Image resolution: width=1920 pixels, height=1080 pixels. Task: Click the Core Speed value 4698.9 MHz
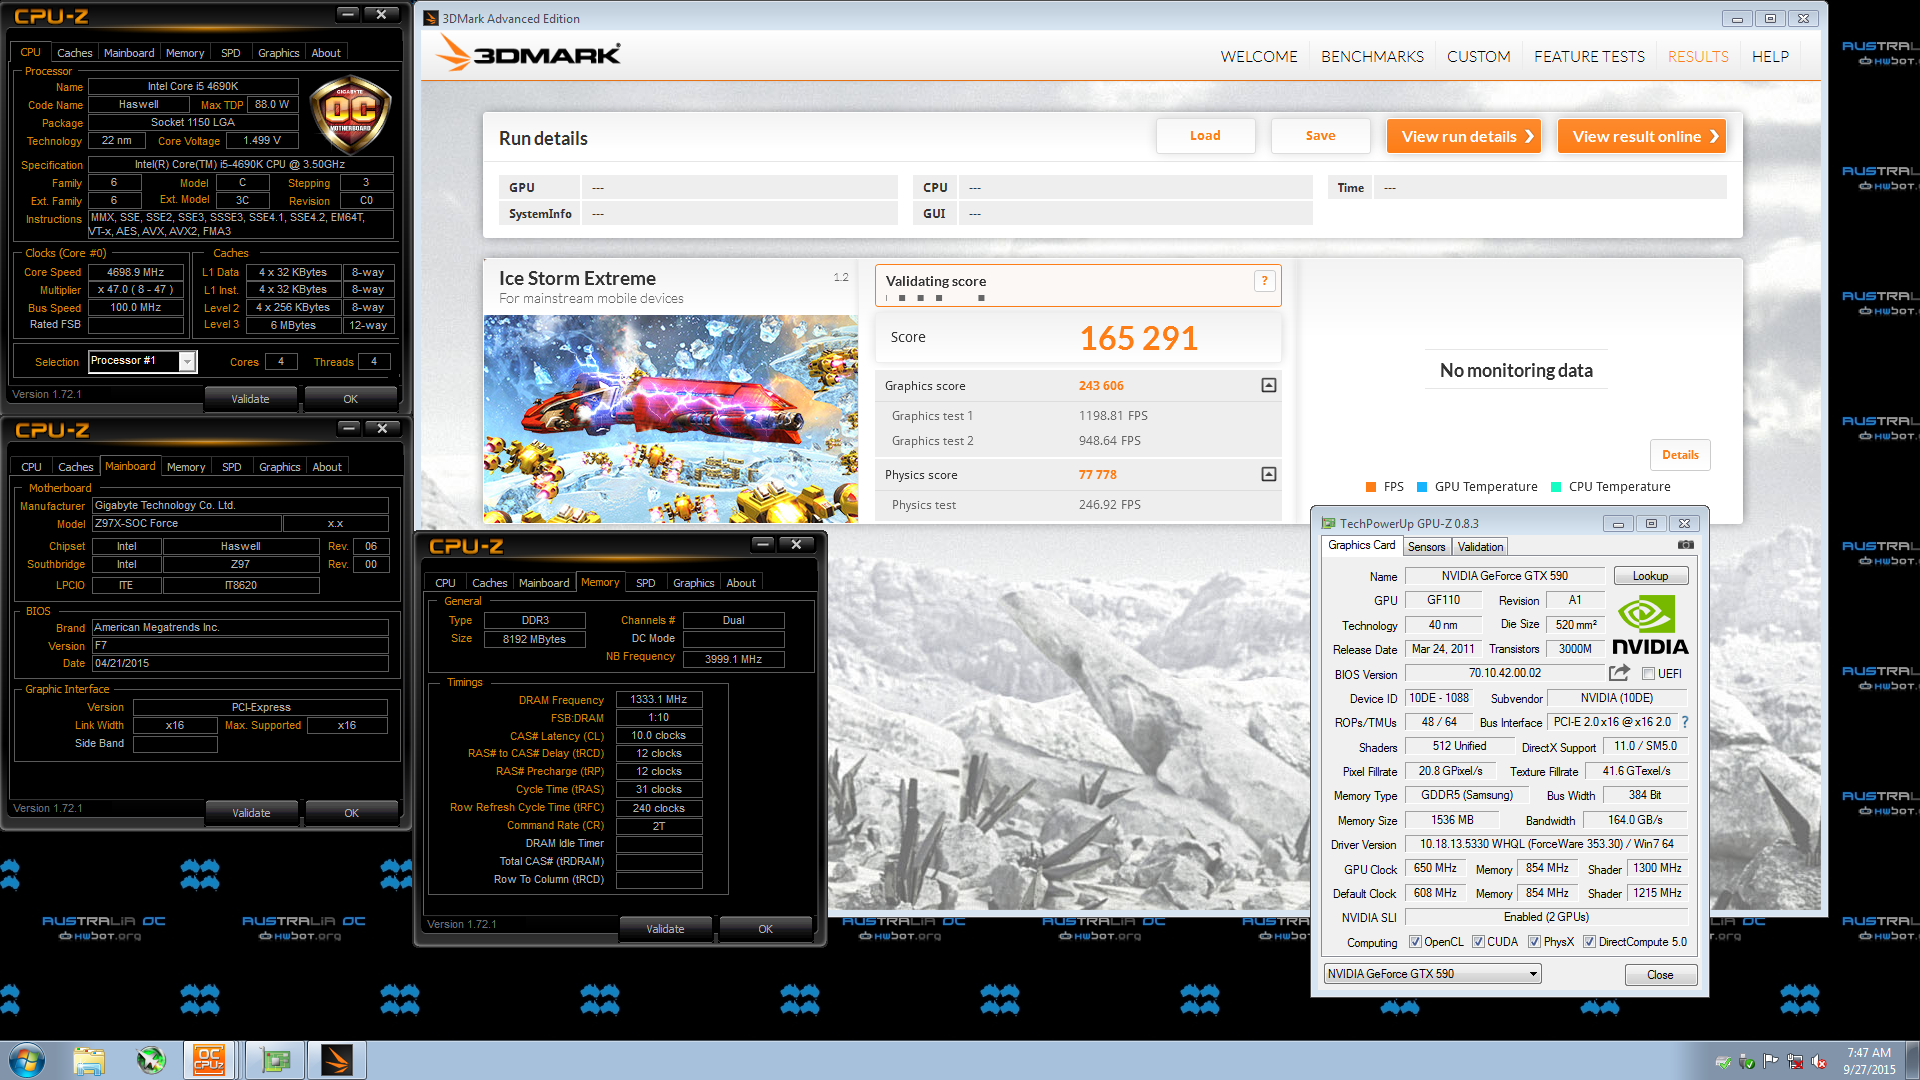[136, 272]
